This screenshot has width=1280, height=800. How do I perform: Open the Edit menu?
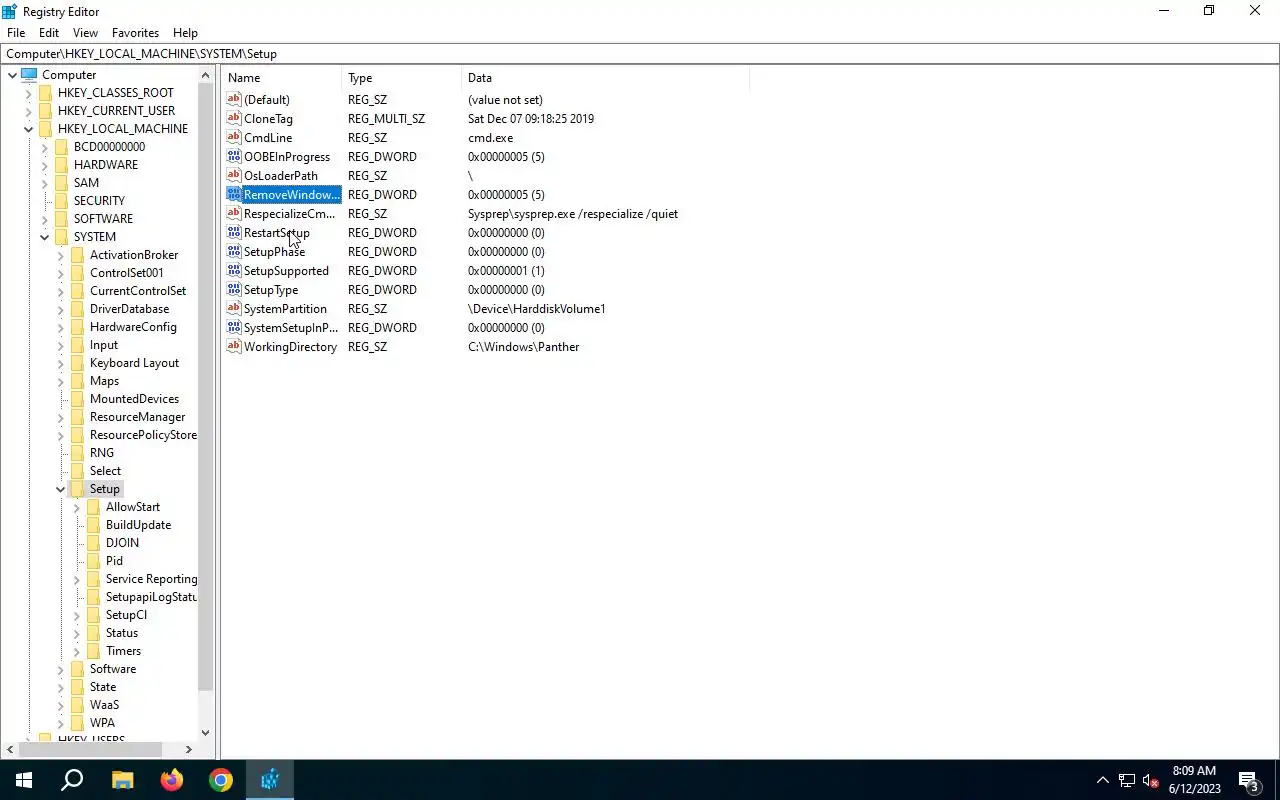click(48, 33)
